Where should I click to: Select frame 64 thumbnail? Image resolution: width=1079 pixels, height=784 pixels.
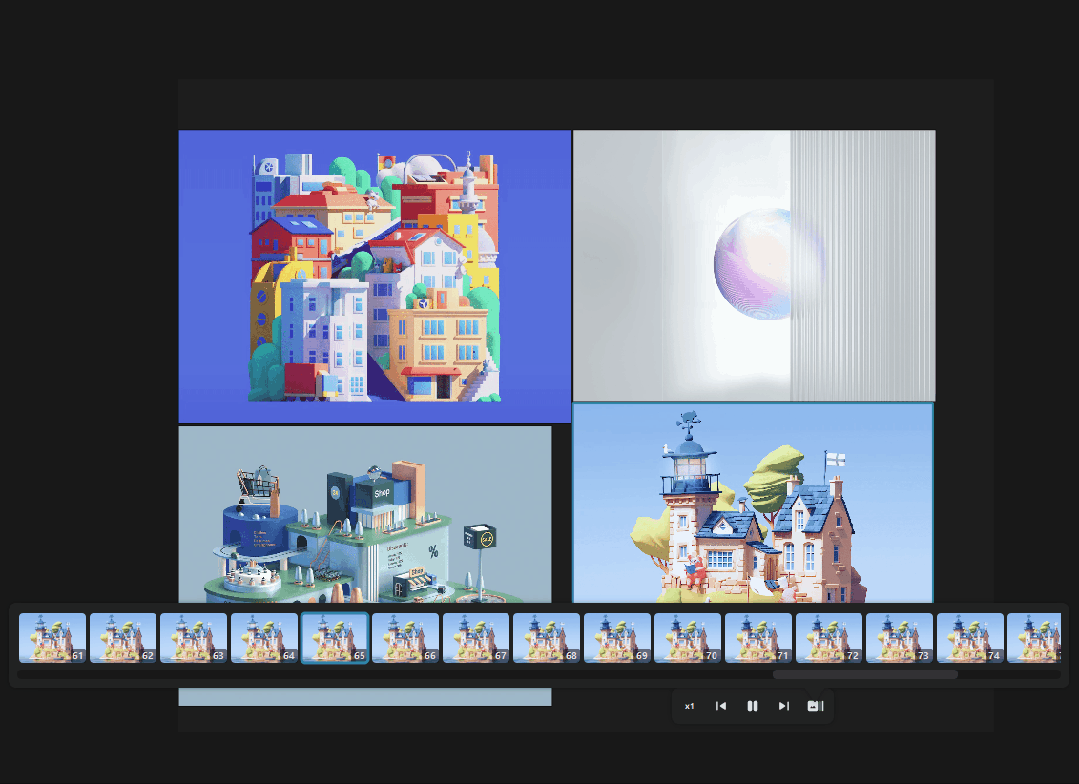click(264, 638)
